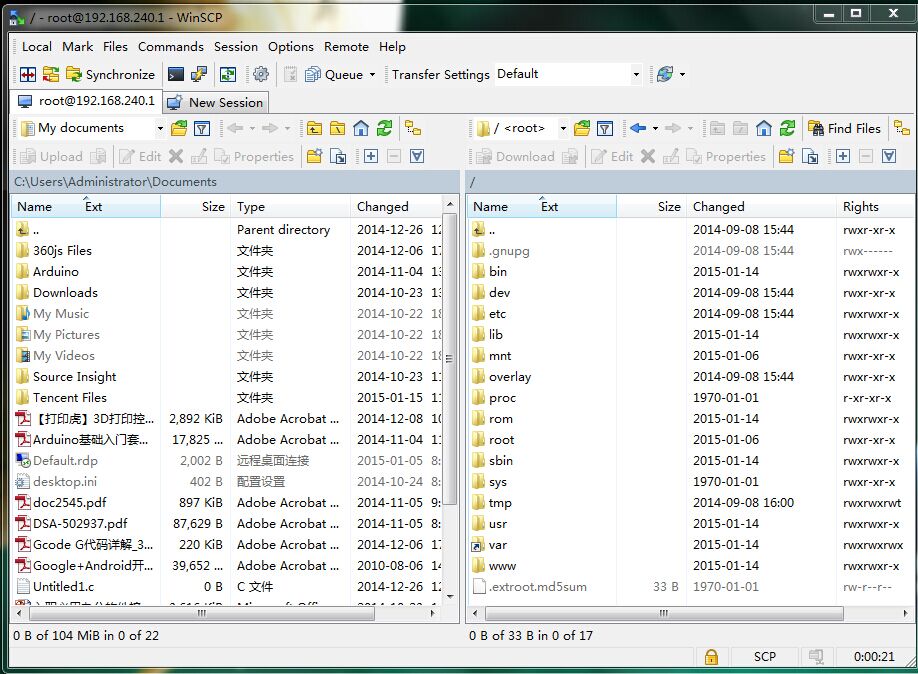Screen dimensions: 918x674
Task: Click the Synchronize Browsing icon in main toolbar
Action: [x=51, y=74]
